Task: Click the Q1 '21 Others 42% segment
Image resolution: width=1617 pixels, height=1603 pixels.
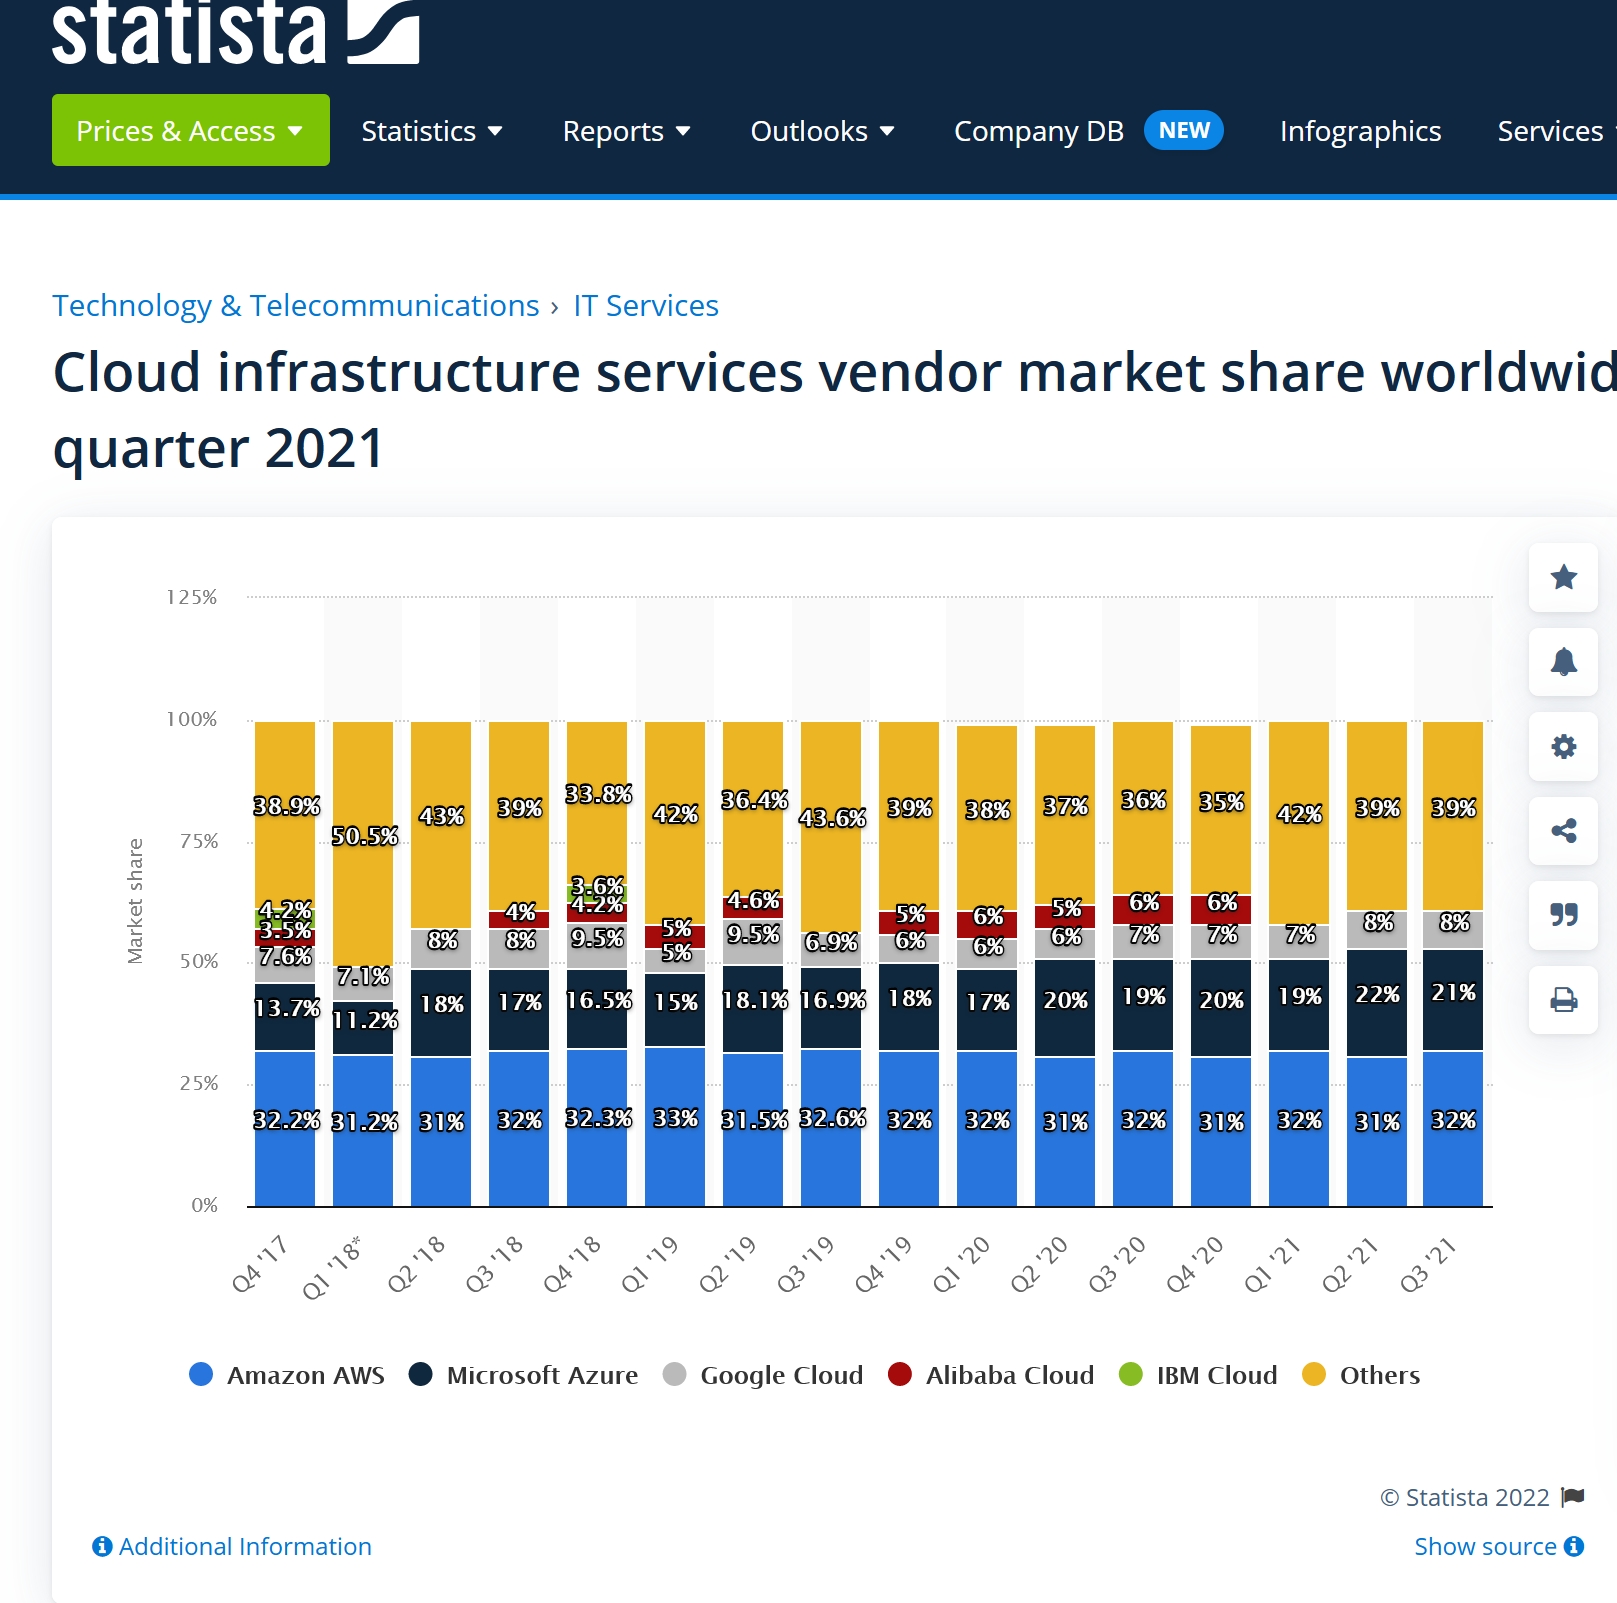Action: [1299, 823]
